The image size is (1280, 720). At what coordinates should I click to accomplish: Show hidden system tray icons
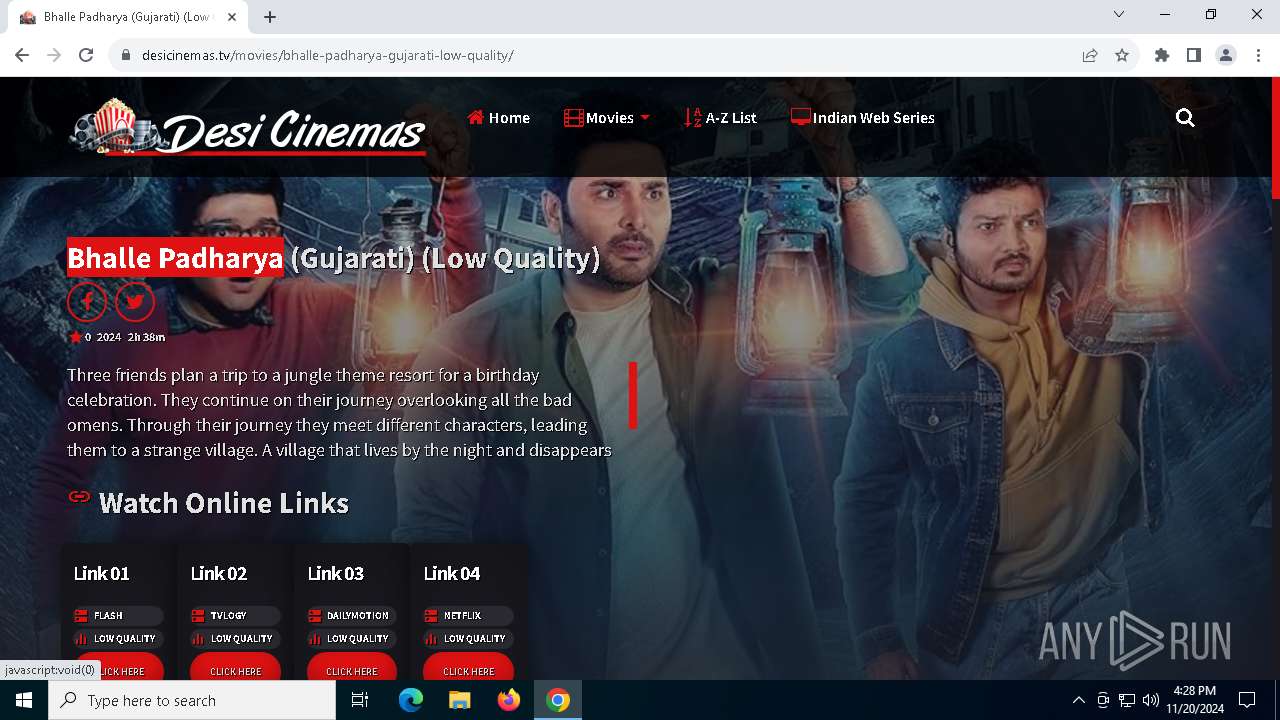pos(1078,700)
